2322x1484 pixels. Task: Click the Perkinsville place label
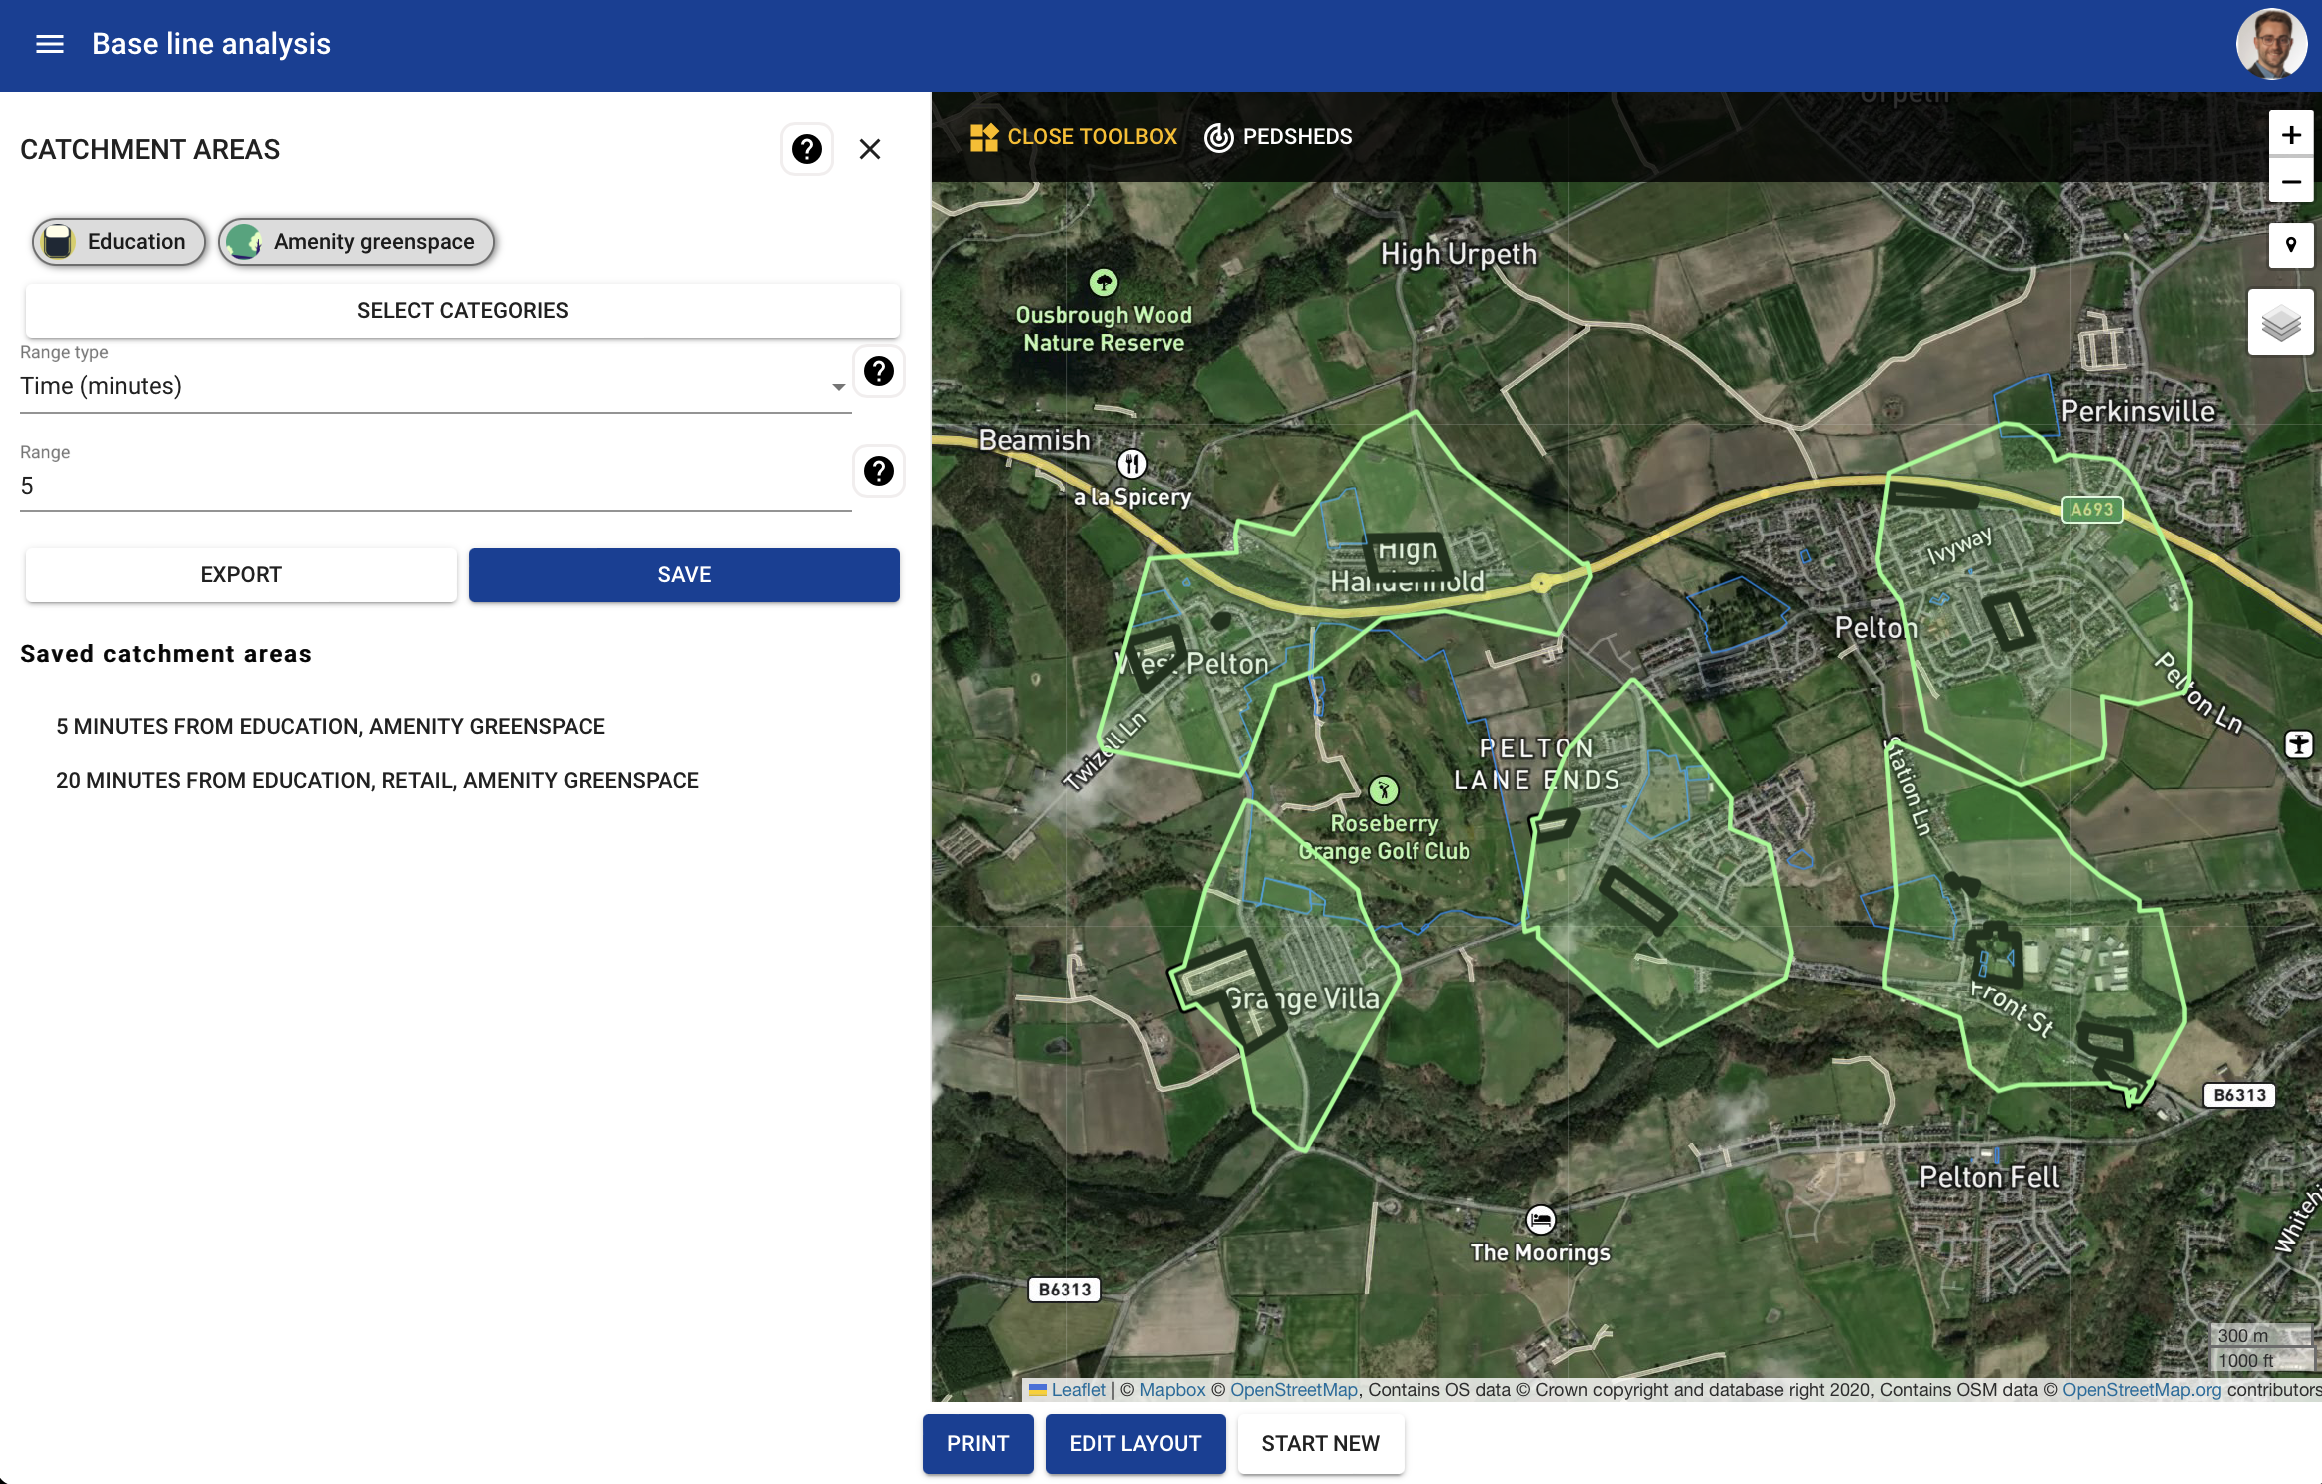2138,411
